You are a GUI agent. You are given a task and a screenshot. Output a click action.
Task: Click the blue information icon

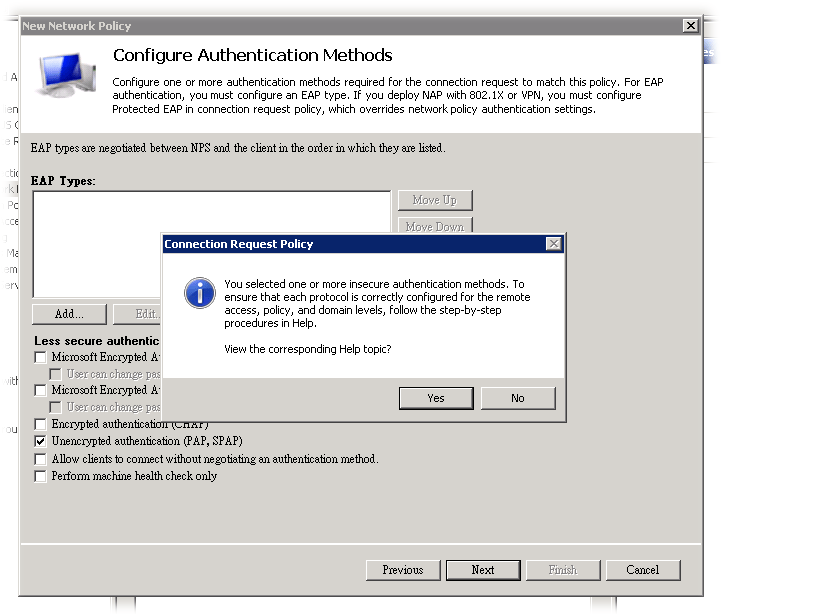[200, 294]
